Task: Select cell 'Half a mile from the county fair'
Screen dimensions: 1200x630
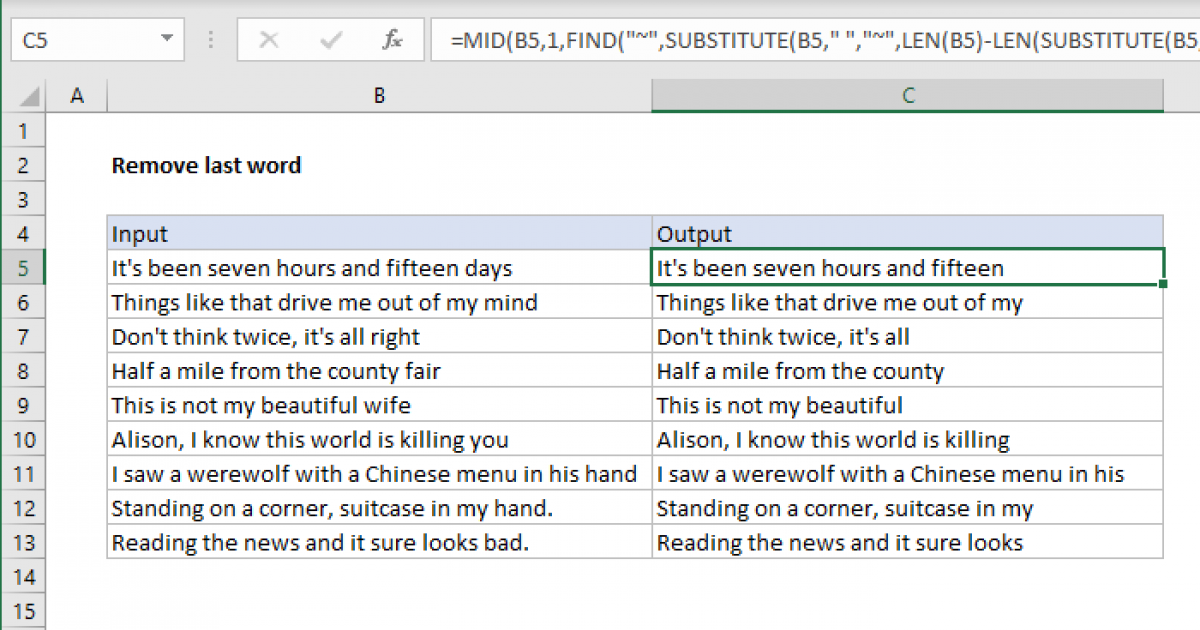Action: (379, 371)
